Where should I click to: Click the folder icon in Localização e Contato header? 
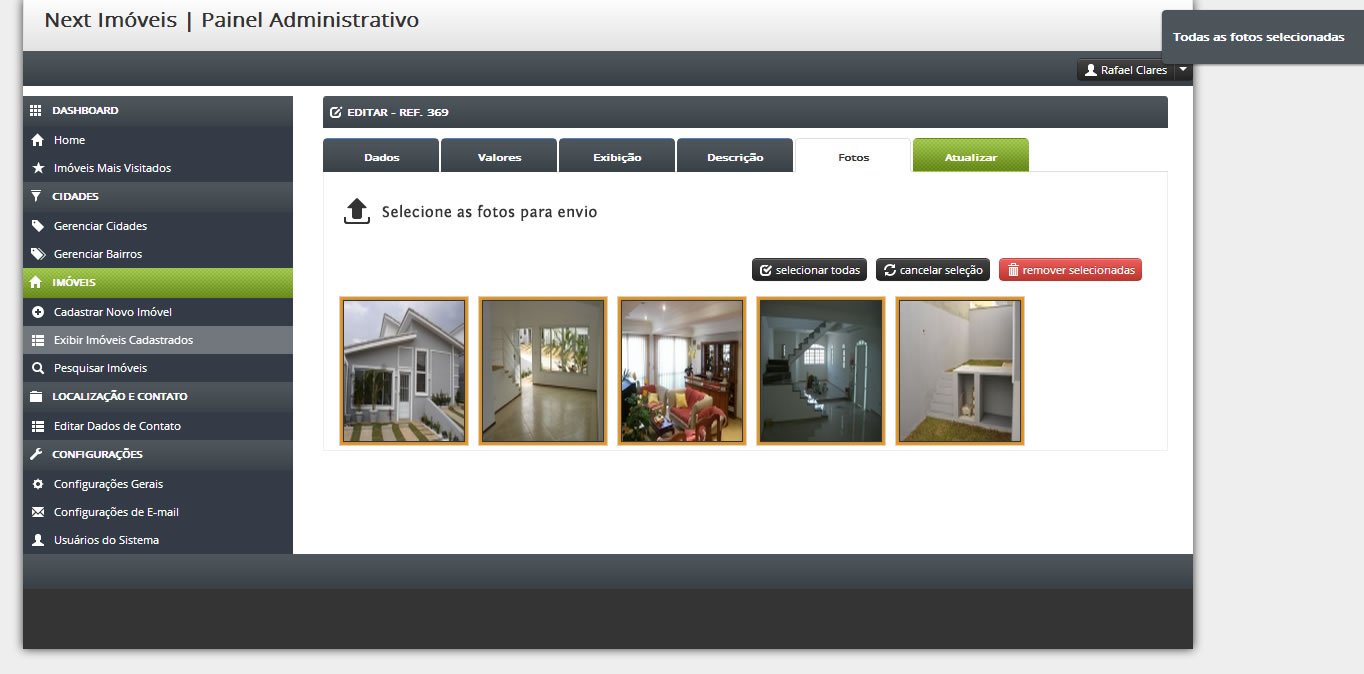pos(36,396)
